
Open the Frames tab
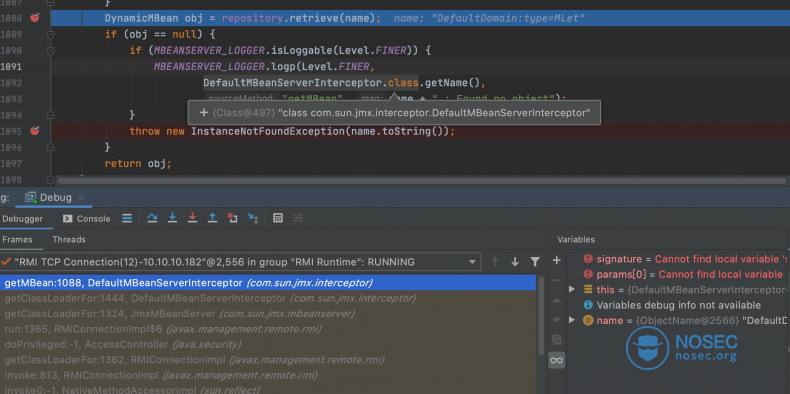pos(17,239)
